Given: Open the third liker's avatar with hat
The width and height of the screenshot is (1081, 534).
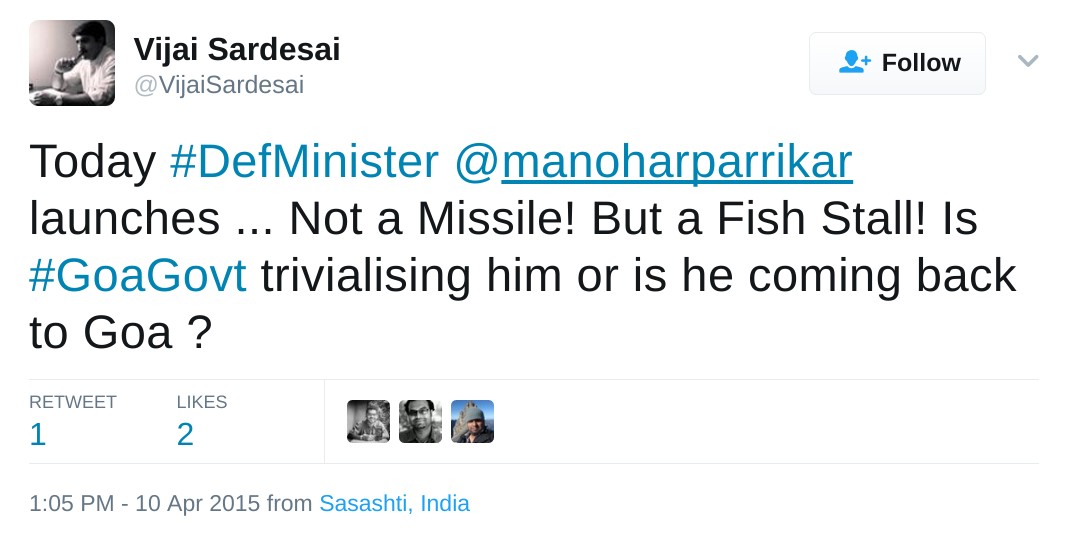Looking at the screenshot, I should tap(472, 422).
